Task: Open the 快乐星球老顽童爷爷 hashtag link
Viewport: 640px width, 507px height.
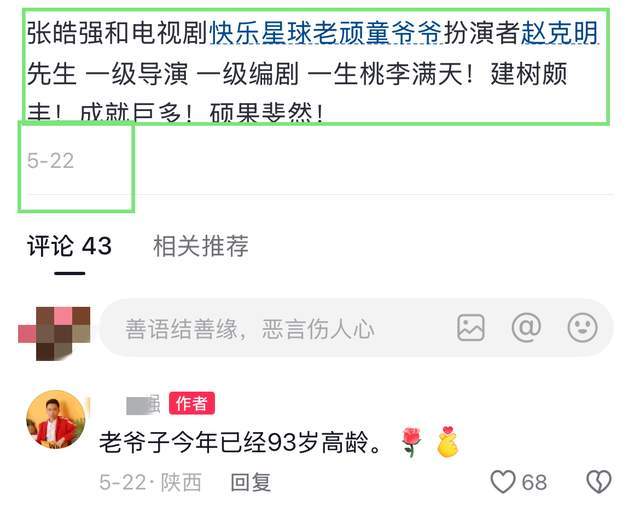Action: point(325,33)
